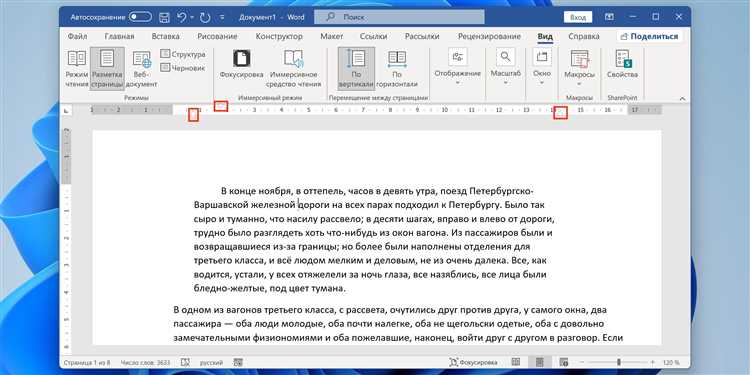Select По горизонтали page movement

397,69
